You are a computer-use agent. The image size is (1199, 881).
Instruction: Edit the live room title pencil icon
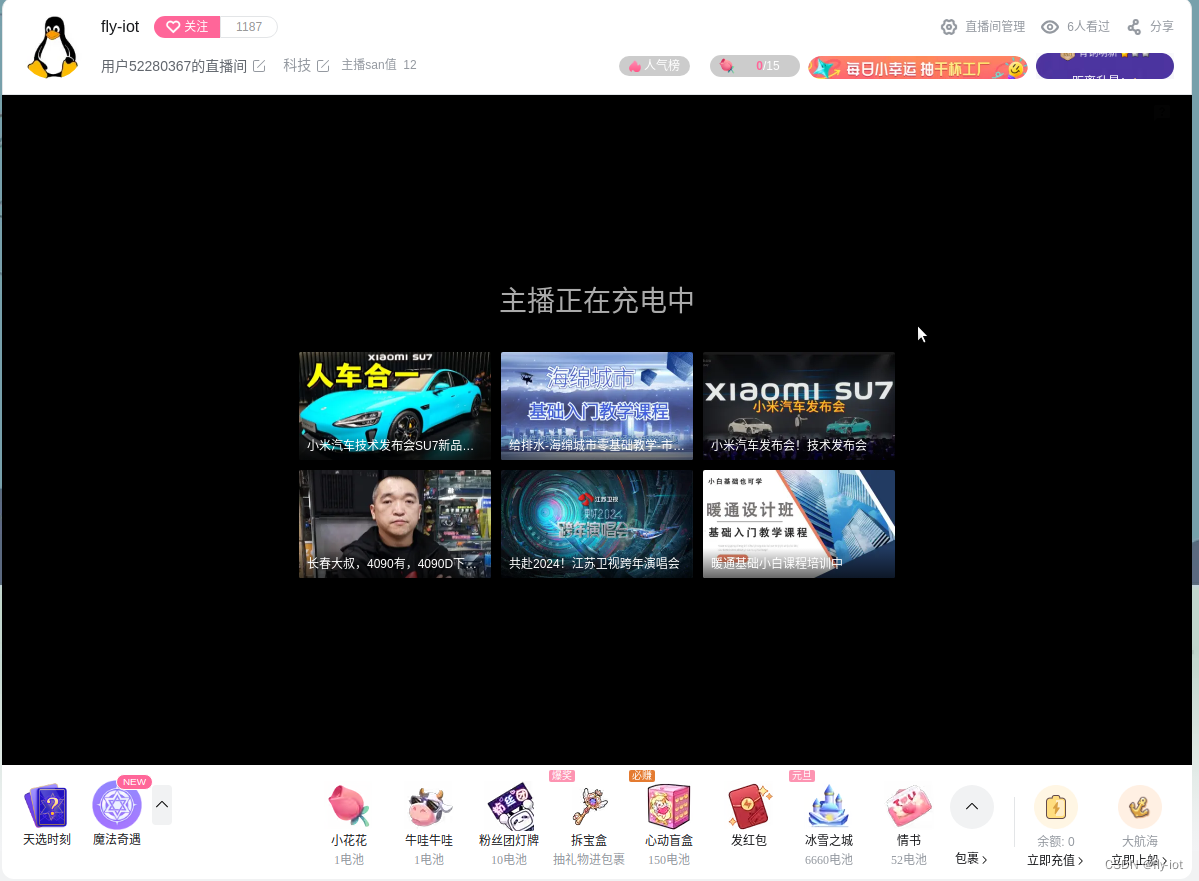click(259, 66)
